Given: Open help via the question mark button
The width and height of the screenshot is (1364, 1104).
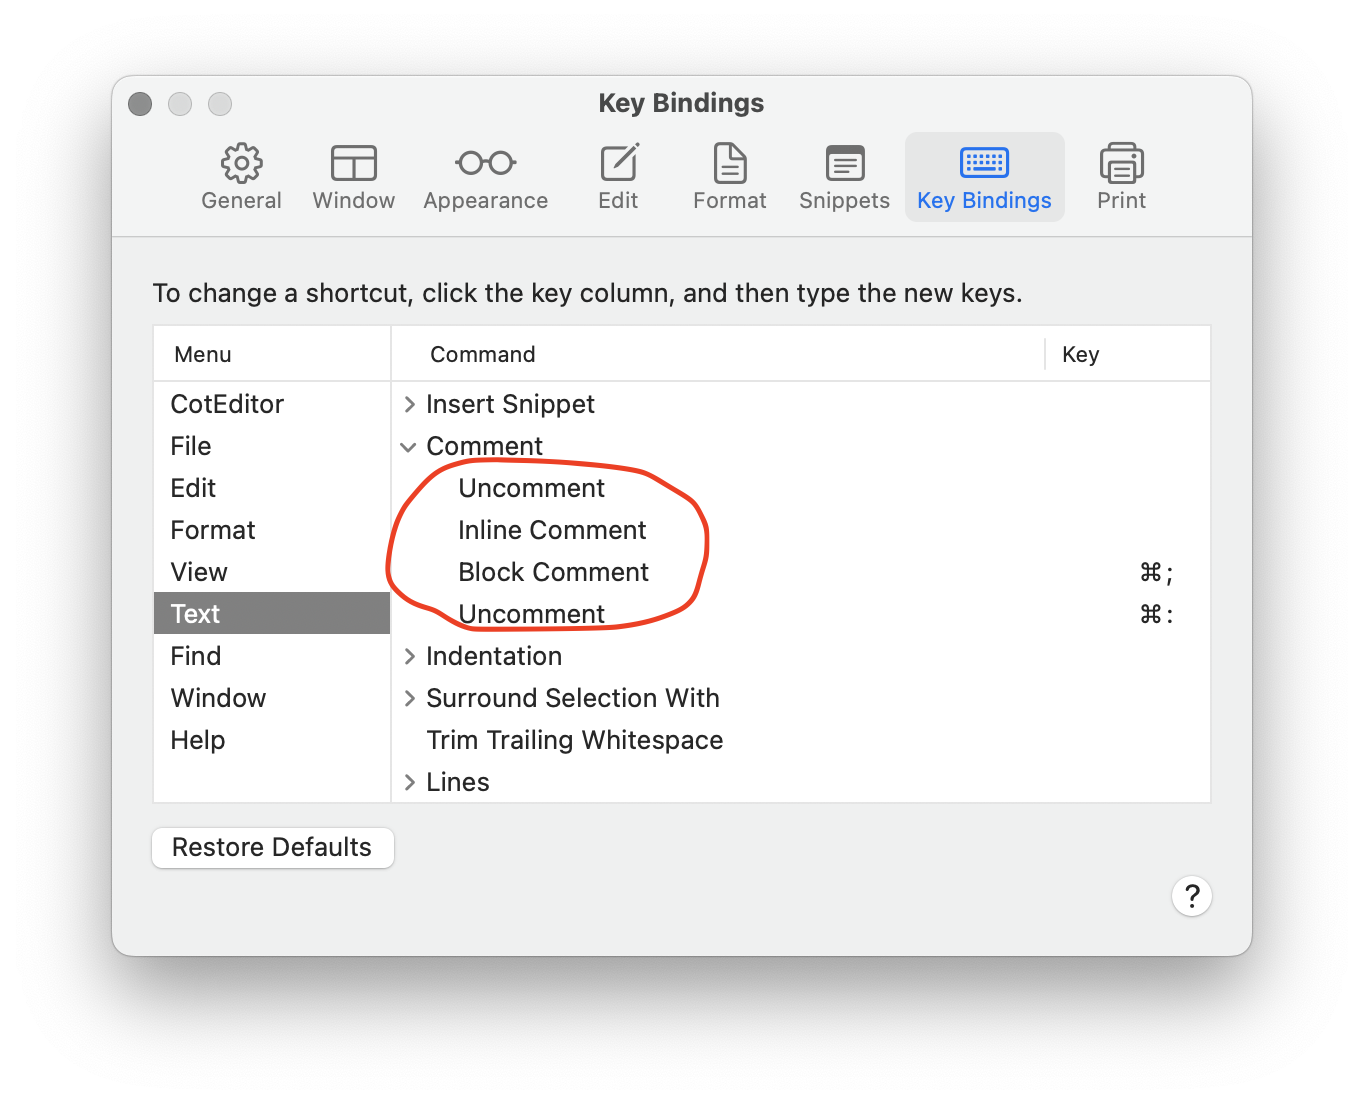Looking at the screenshot, I should pyautogui.click(x=1191, y=896).
